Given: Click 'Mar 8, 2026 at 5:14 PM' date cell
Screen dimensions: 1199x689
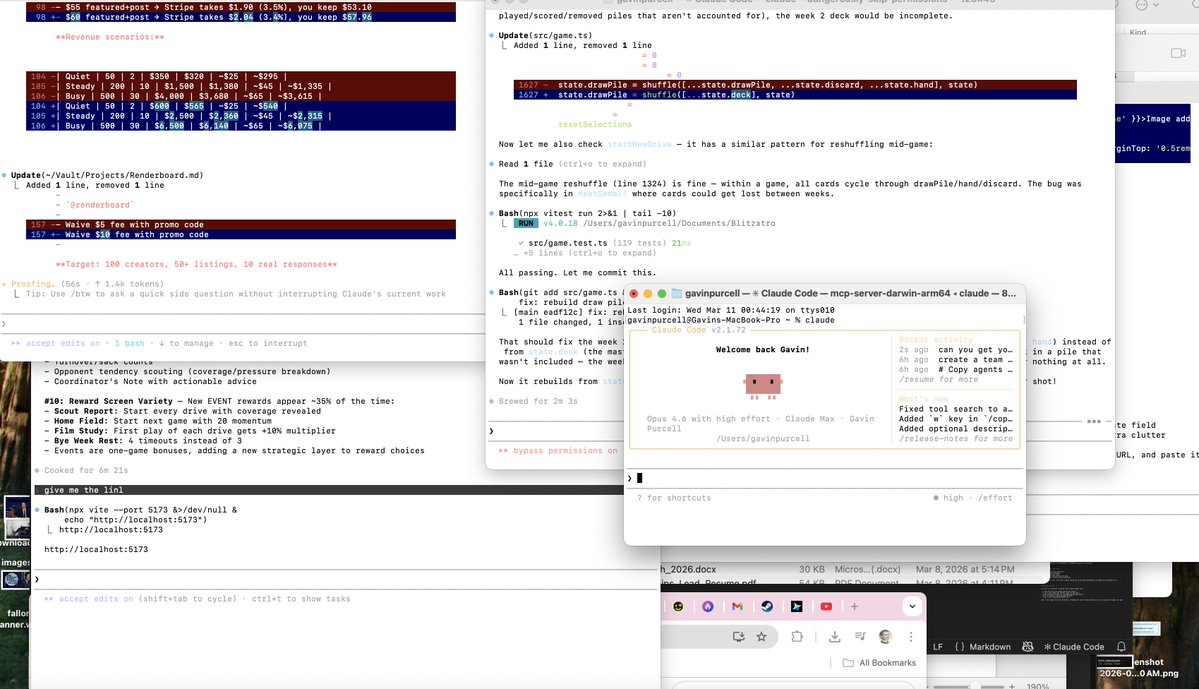Looking at the screenshot, I should [965, 569].
